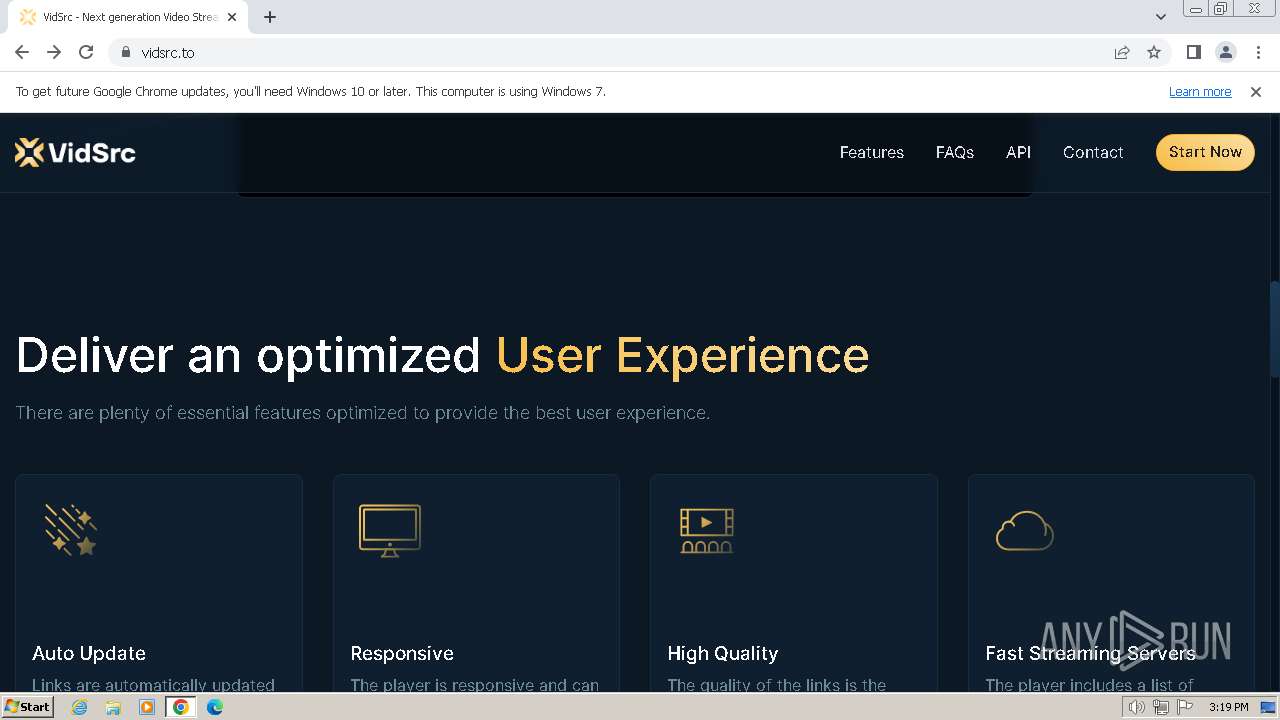This screenshot has height=720, width=1280.
Task: Click the Auto Update card title
Action: [89, 653]
